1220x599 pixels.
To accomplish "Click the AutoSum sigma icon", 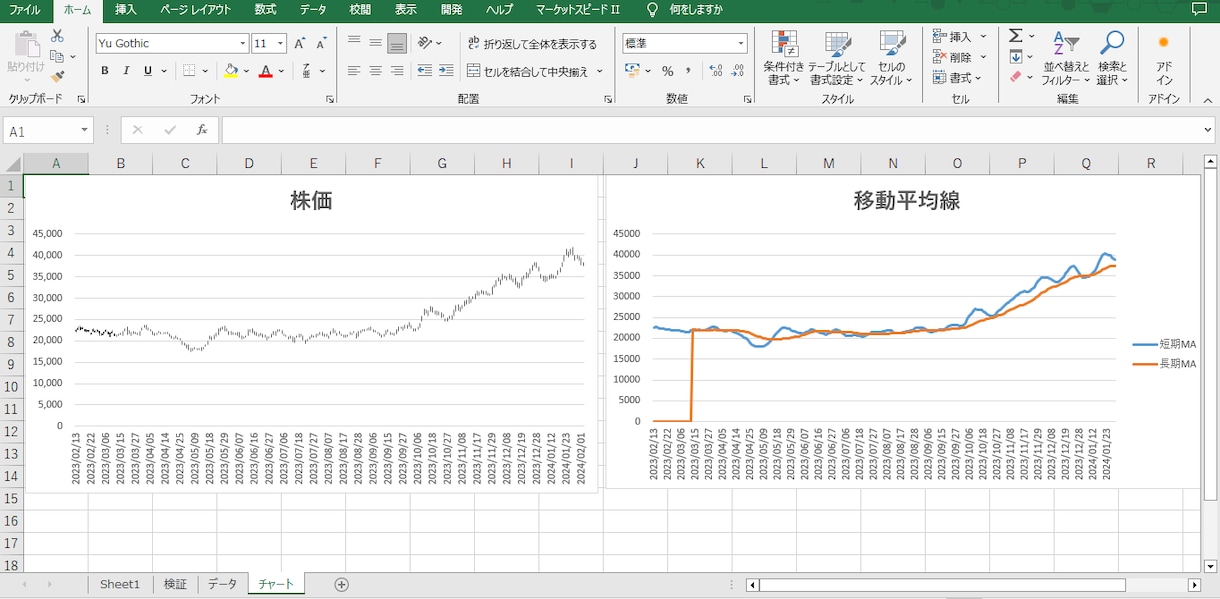I will point(1016,36).
